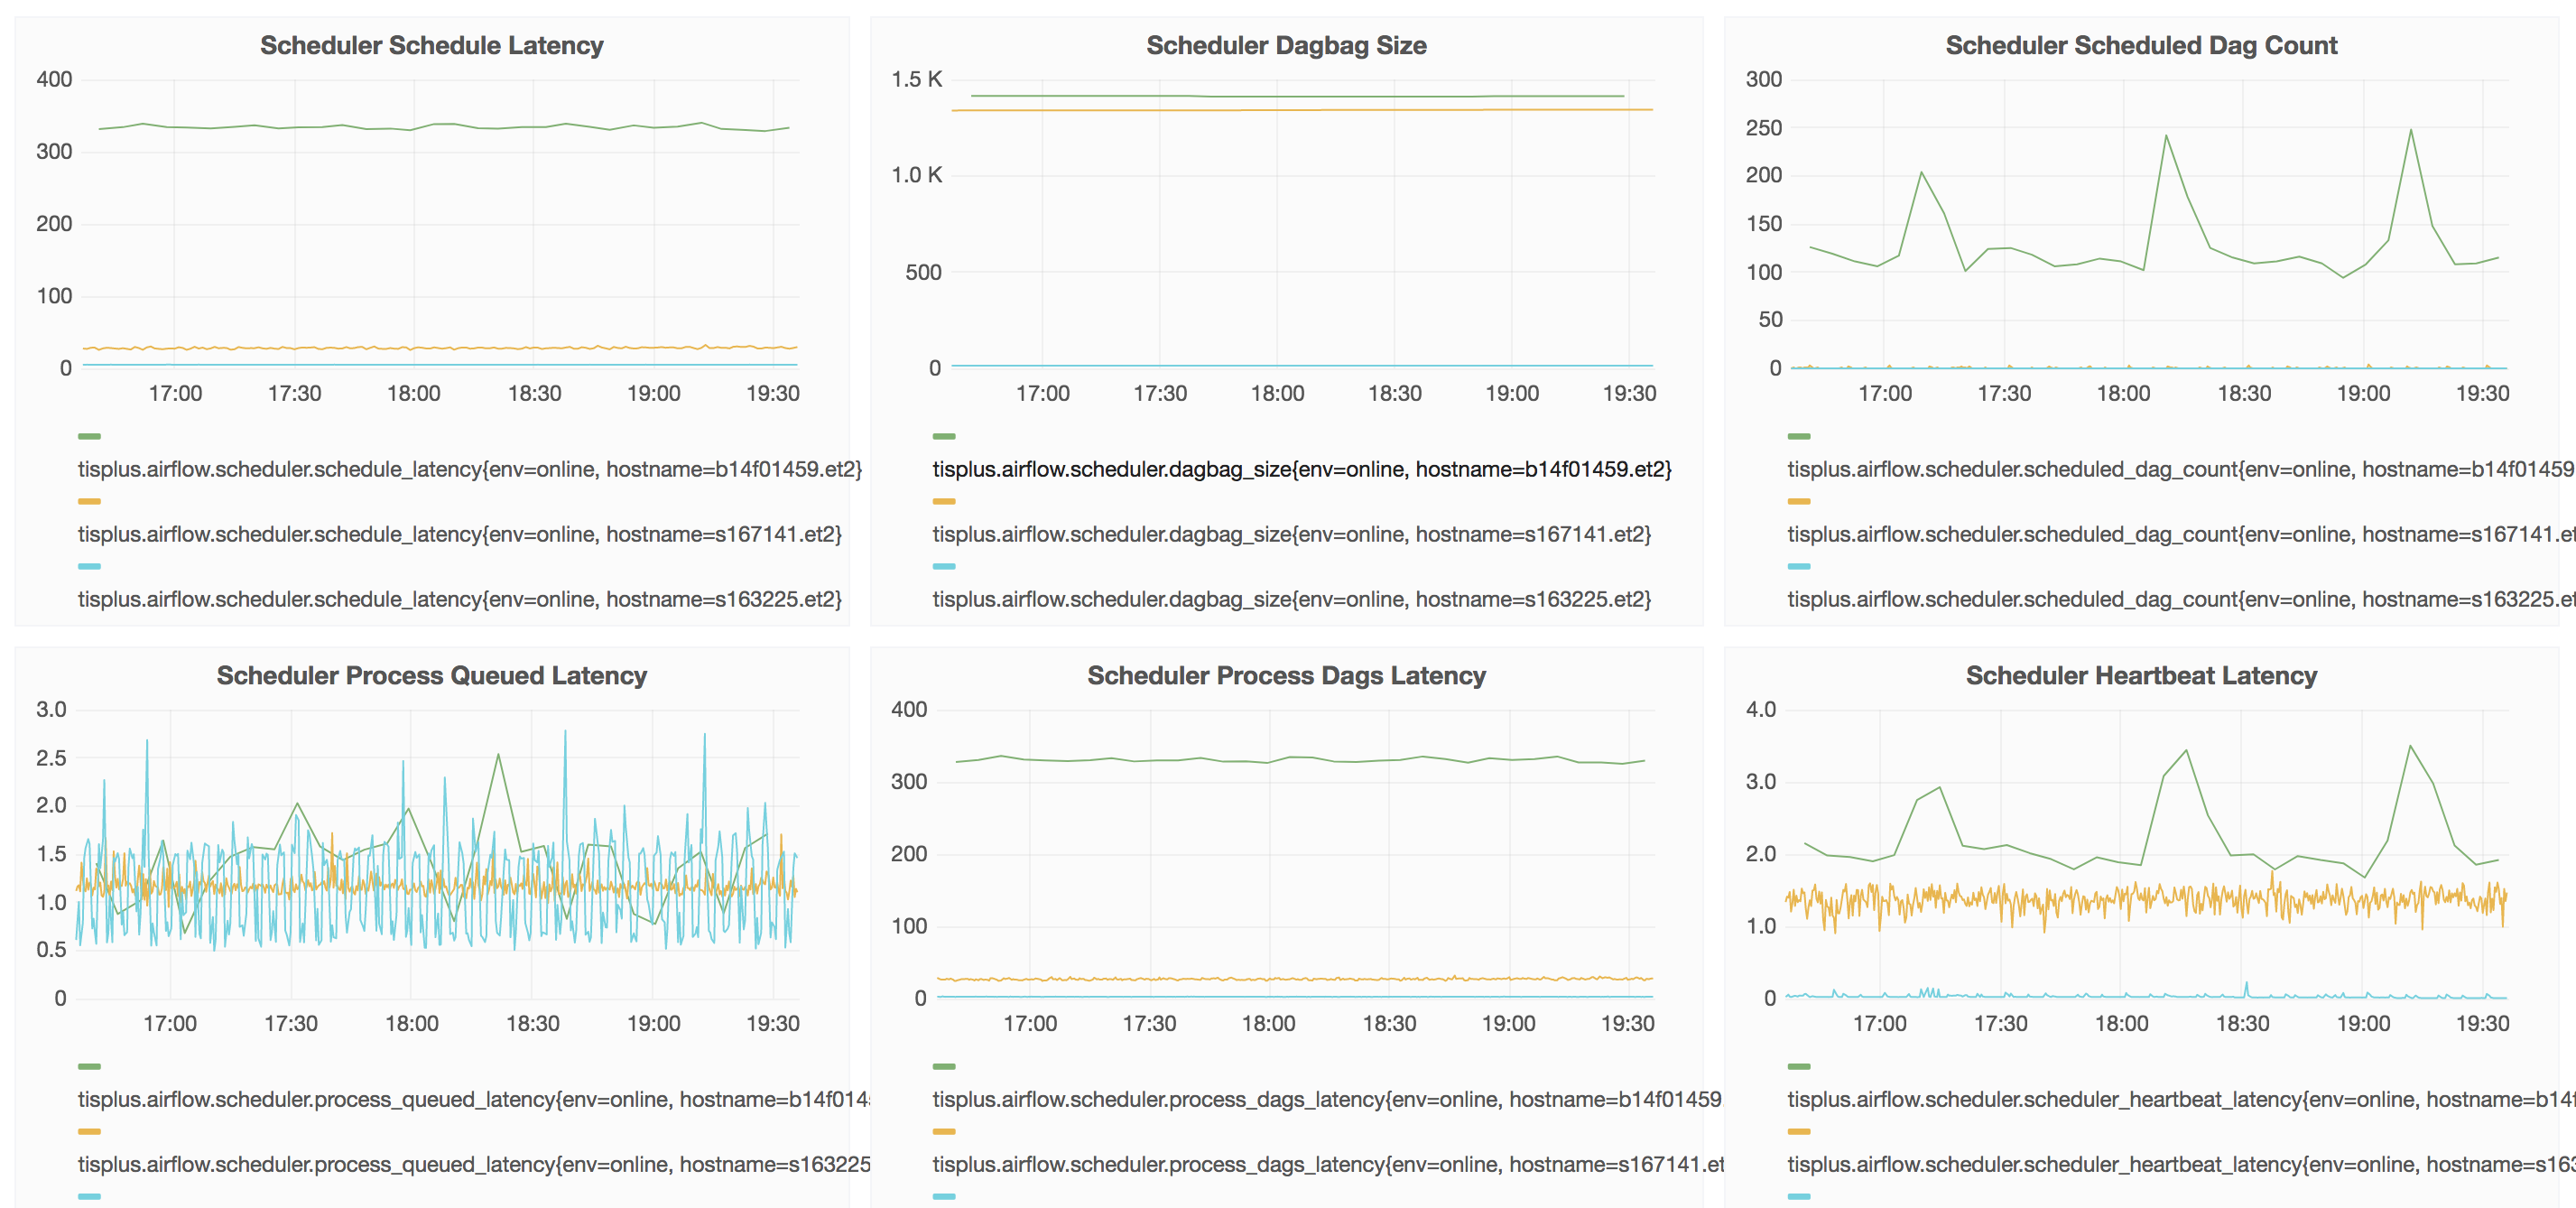Click cyan color swatch in Process Queued Latency legend
The width and height of the screenshot is (2576, 1208).
(x=89, y=1196)
